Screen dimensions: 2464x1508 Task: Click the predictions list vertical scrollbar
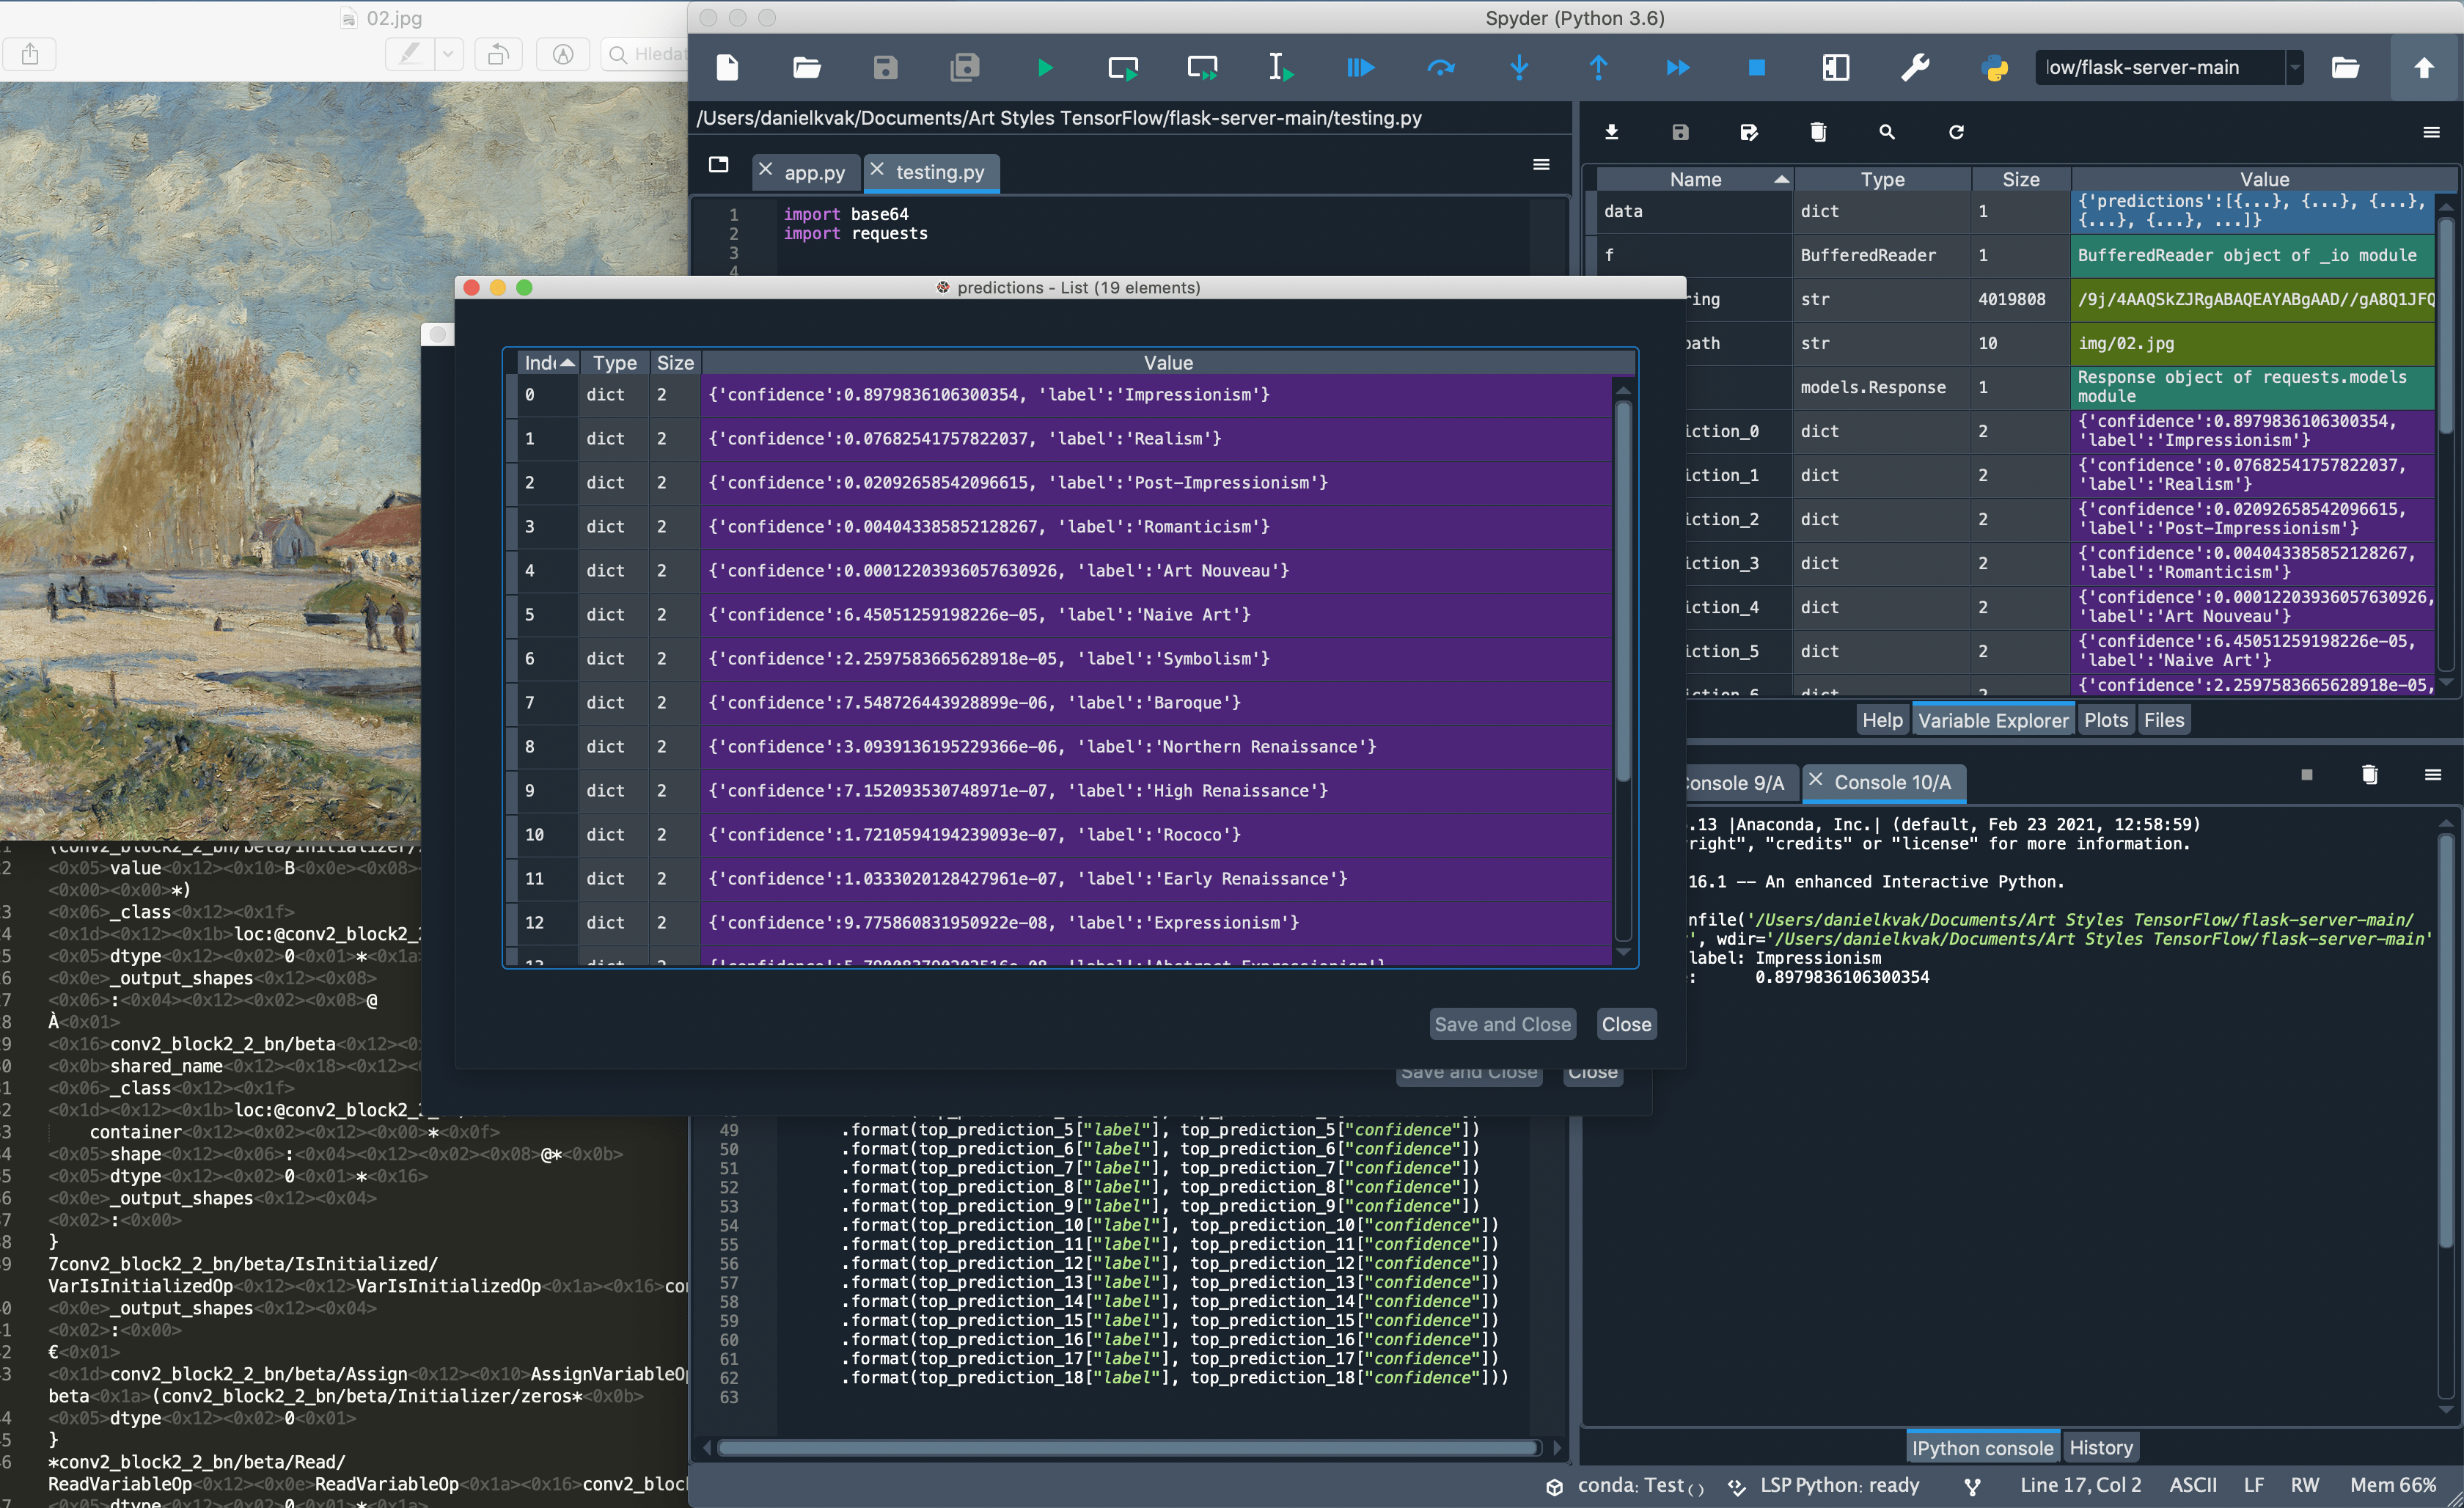click(1623, 670)
